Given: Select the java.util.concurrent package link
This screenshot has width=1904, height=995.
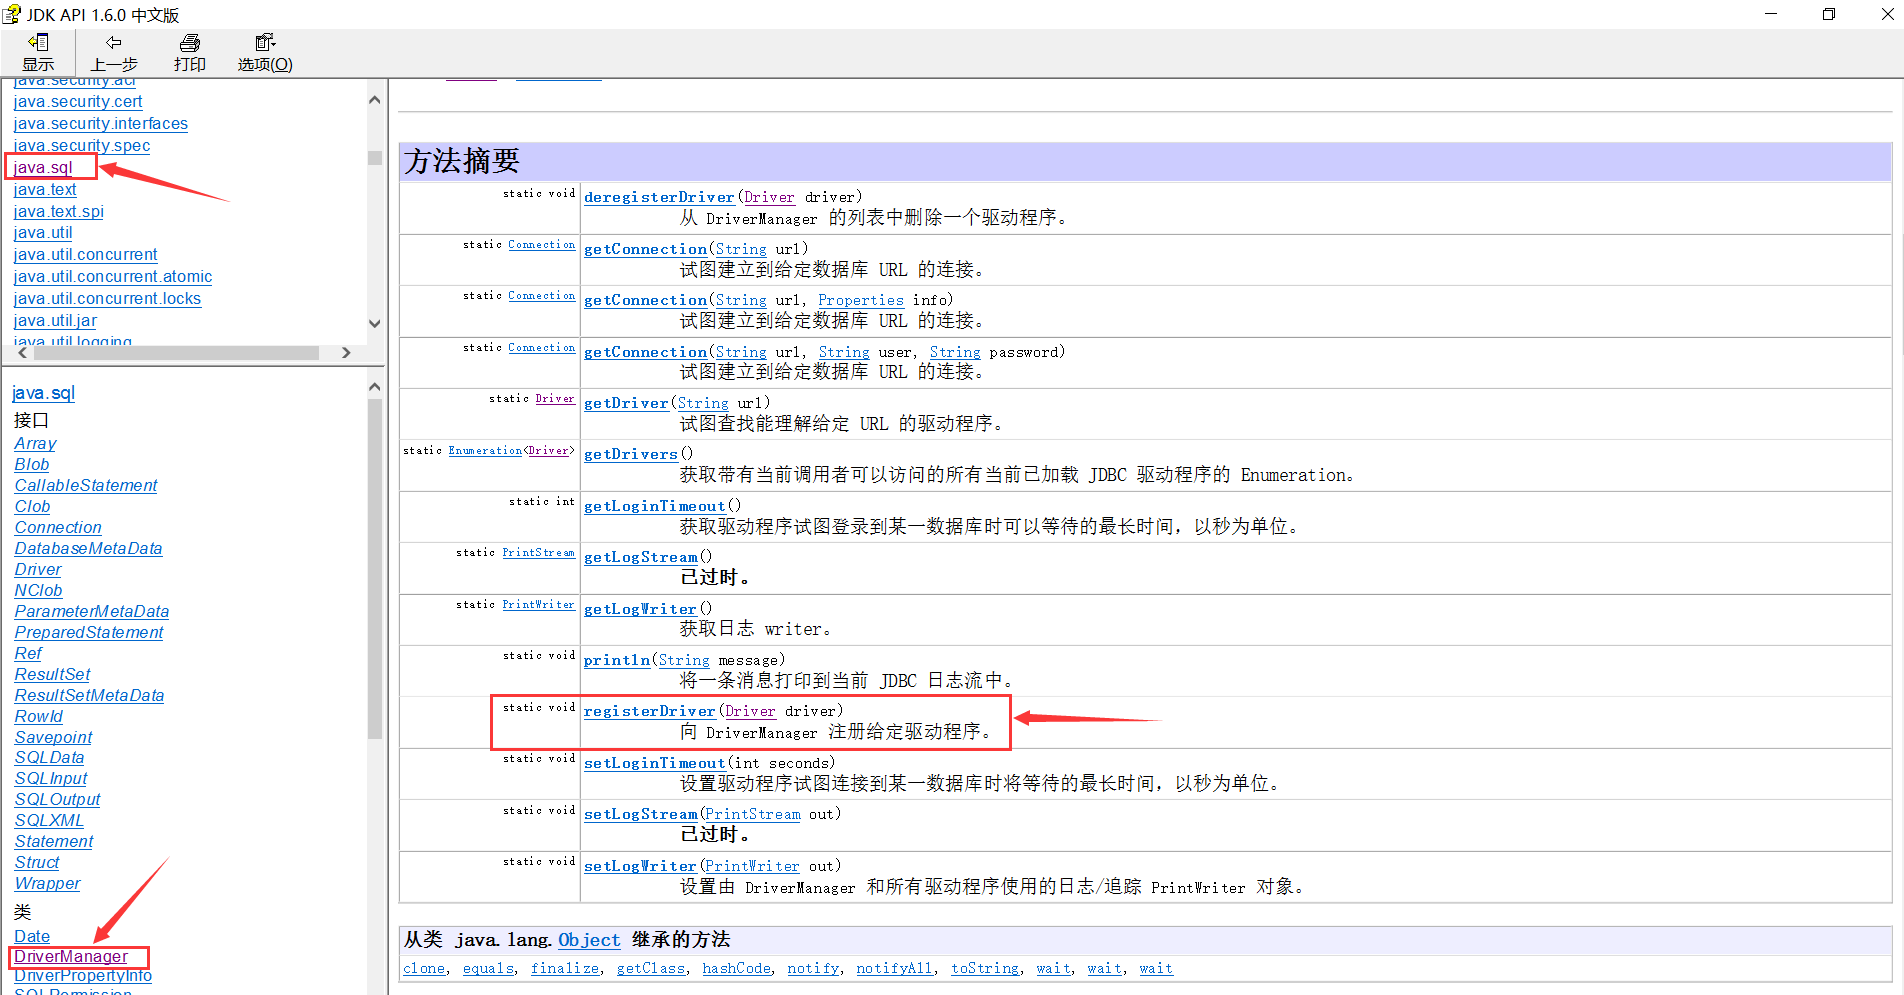Looking at the screenshot, I should (85, 255).
